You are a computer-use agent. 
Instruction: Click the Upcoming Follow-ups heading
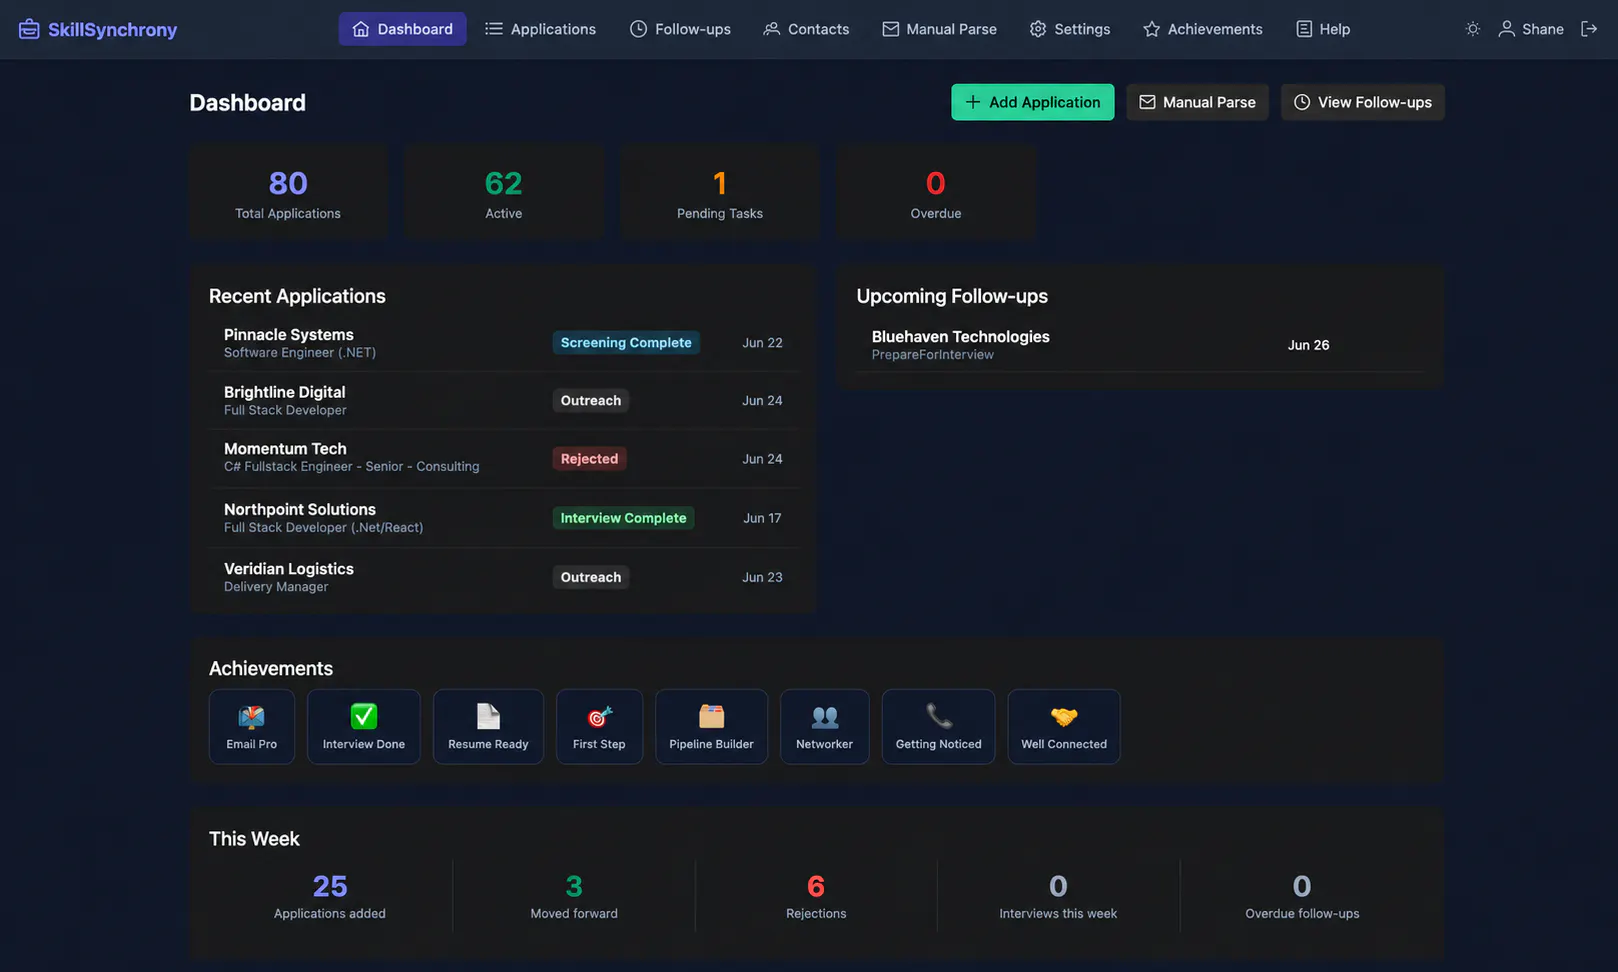(952, 296)
